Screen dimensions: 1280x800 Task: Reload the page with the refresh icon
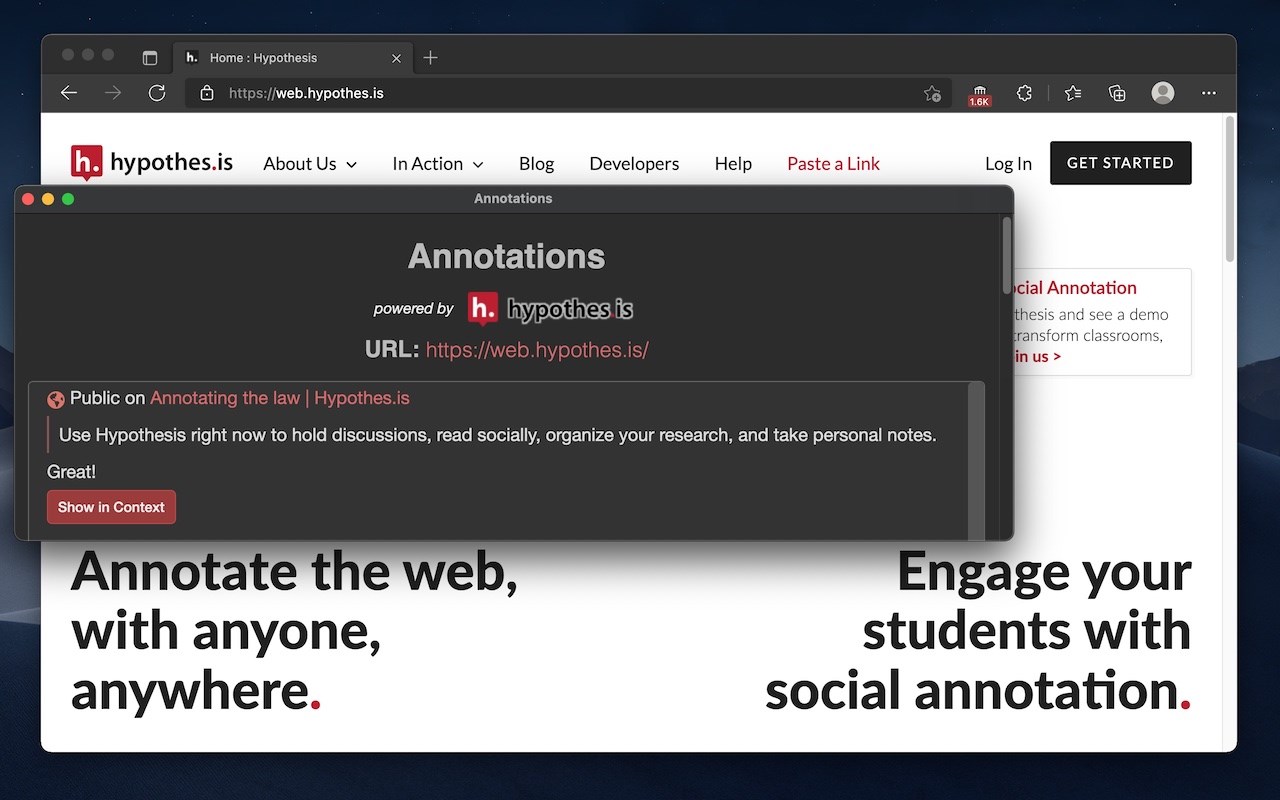157,93
